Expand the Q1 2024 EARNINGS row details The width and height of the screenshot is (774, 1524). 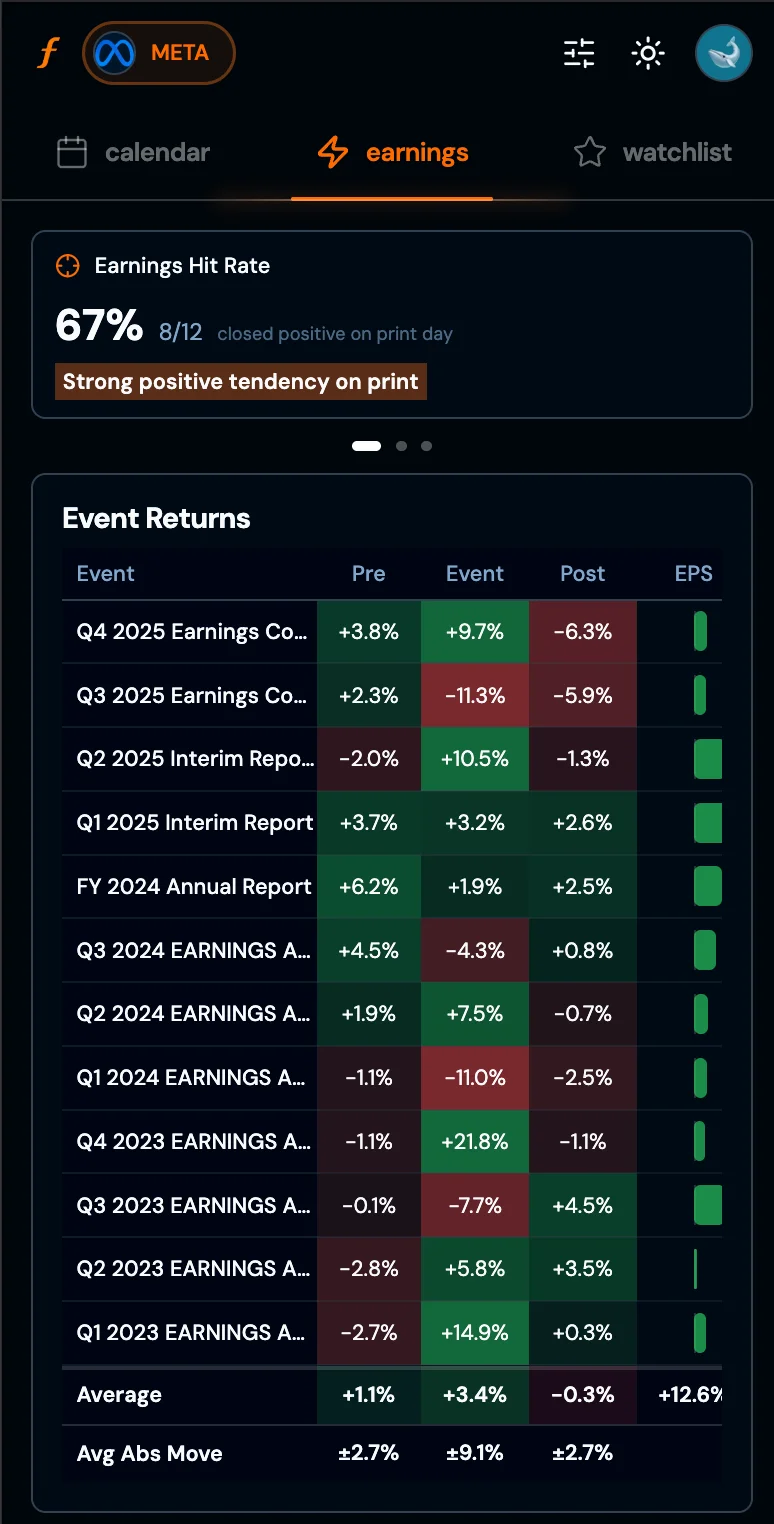pos(190,1078)
